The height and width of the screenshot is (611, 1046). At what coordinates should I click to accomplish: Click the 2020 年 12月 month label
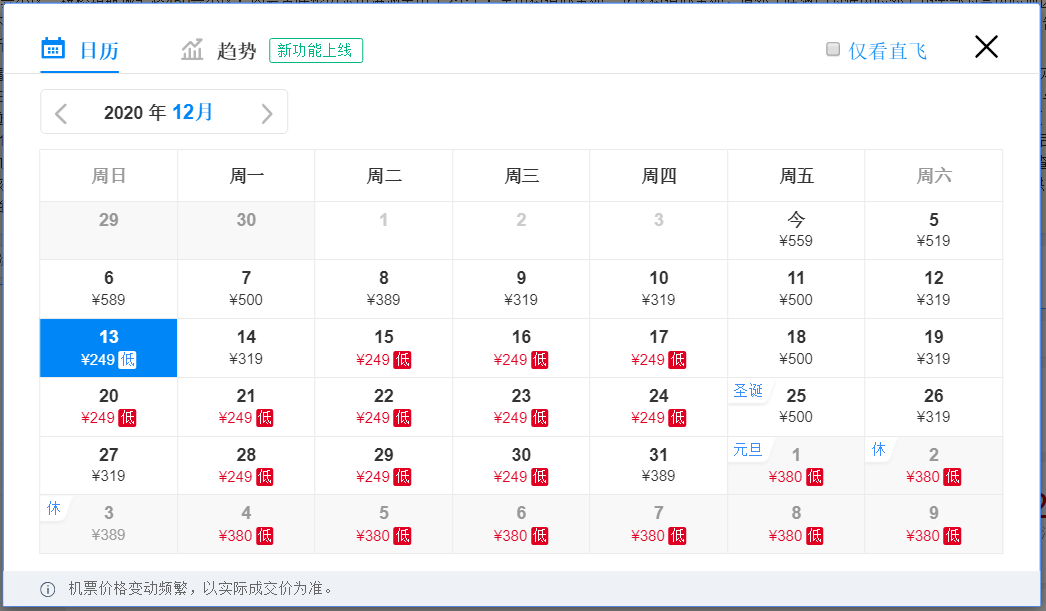158,112
